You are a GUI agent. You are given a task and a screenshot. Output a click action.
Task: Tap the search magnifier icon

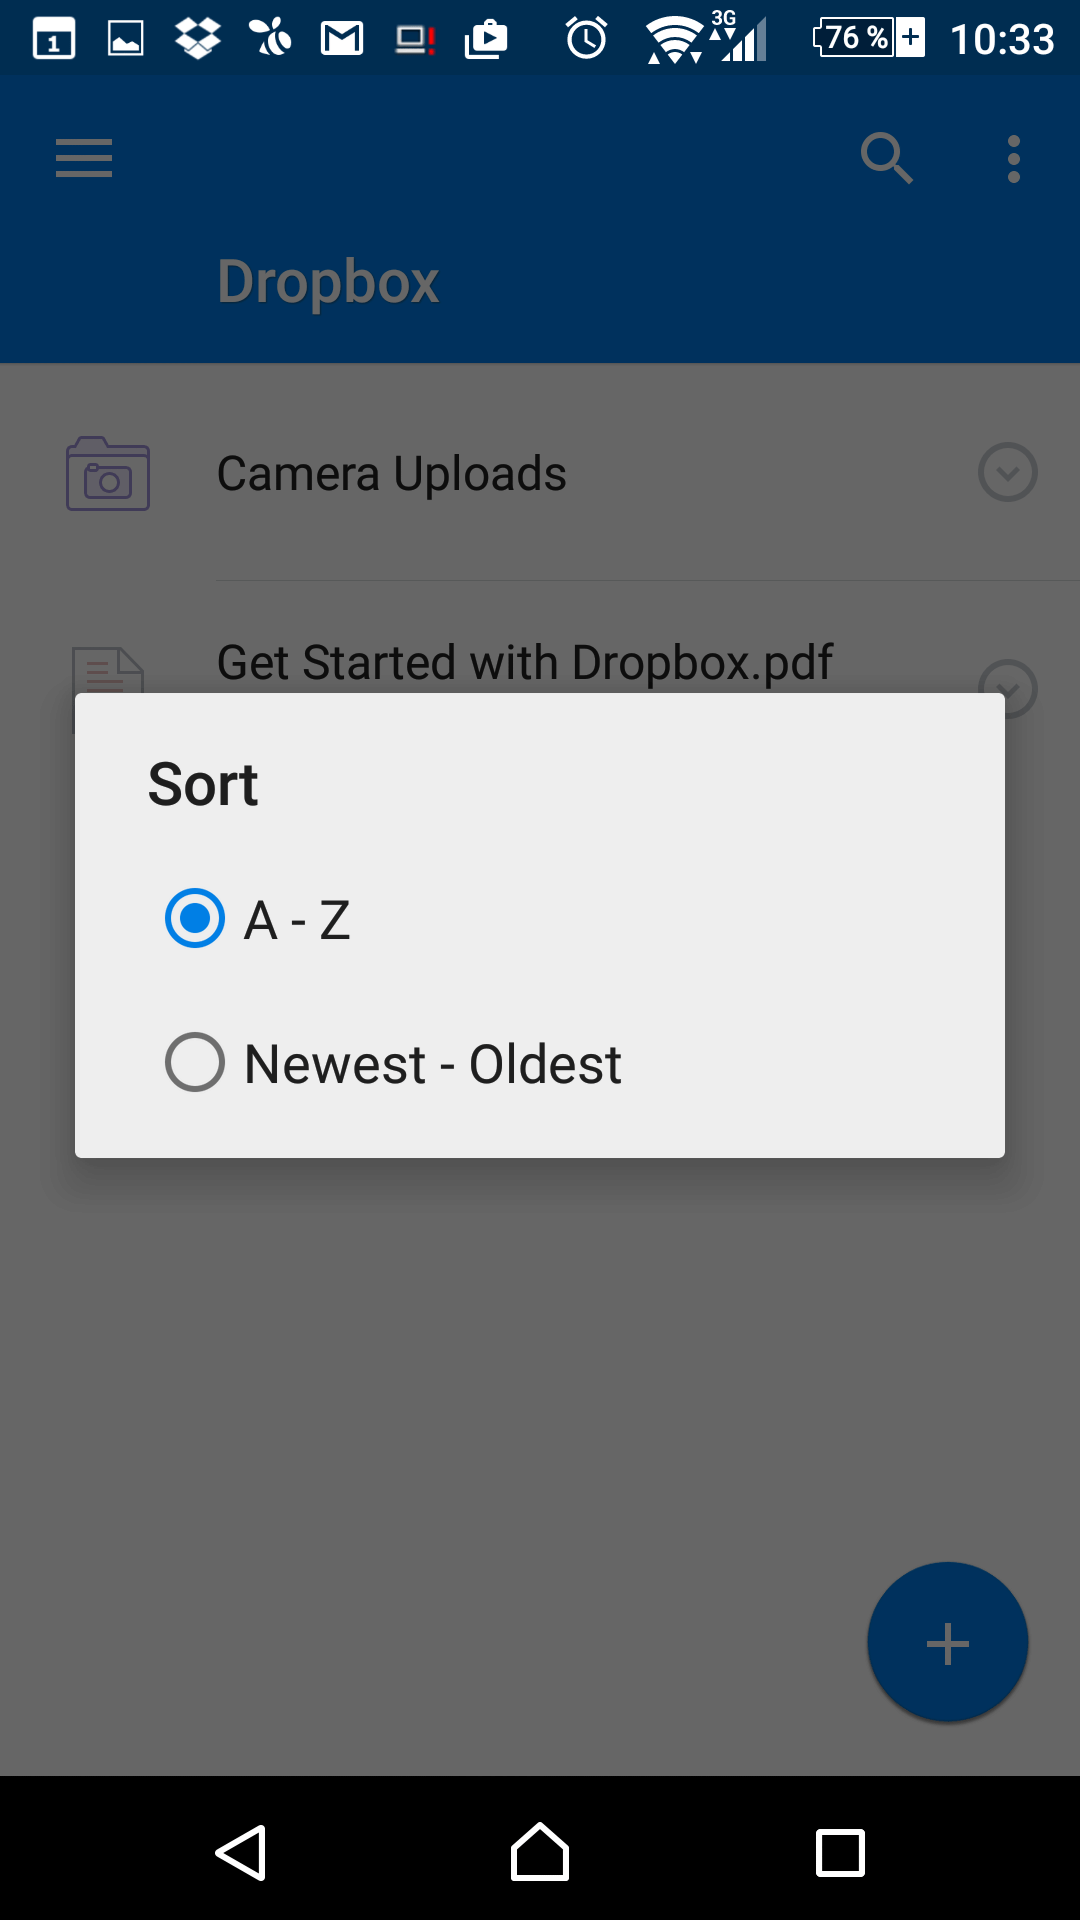pos(886,158)
